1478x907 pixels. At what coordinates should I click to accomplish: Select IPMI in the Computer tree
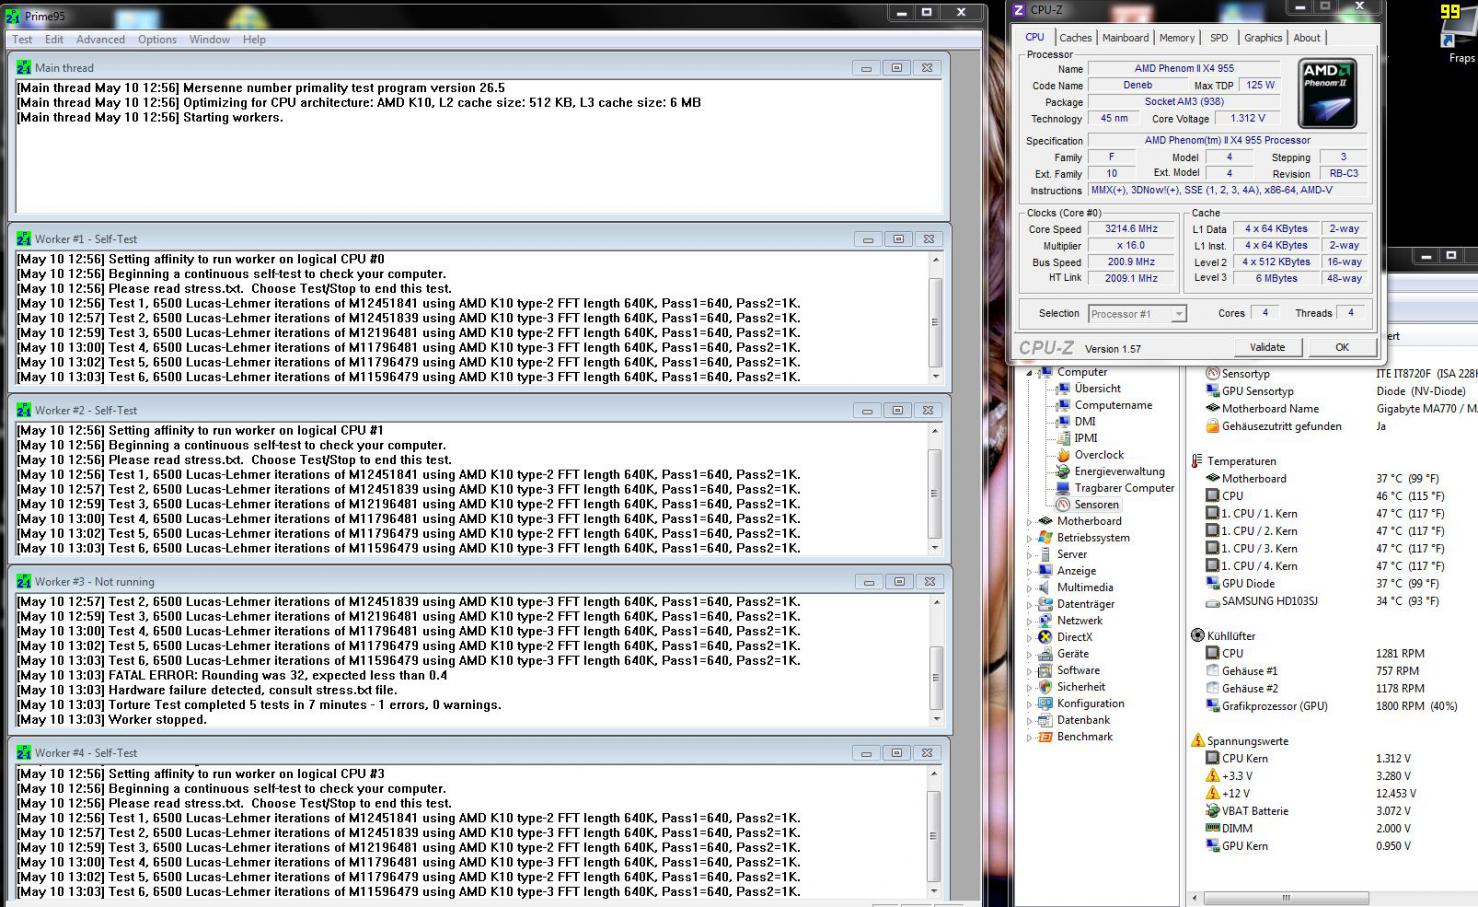click(x=1086, y=438)
